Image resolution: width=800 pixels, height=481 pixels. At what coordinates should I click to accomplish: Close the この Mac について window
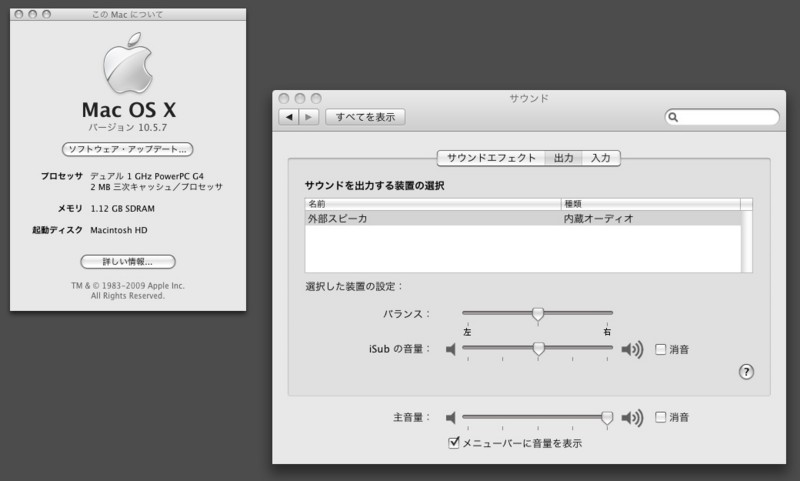point(19,14)
